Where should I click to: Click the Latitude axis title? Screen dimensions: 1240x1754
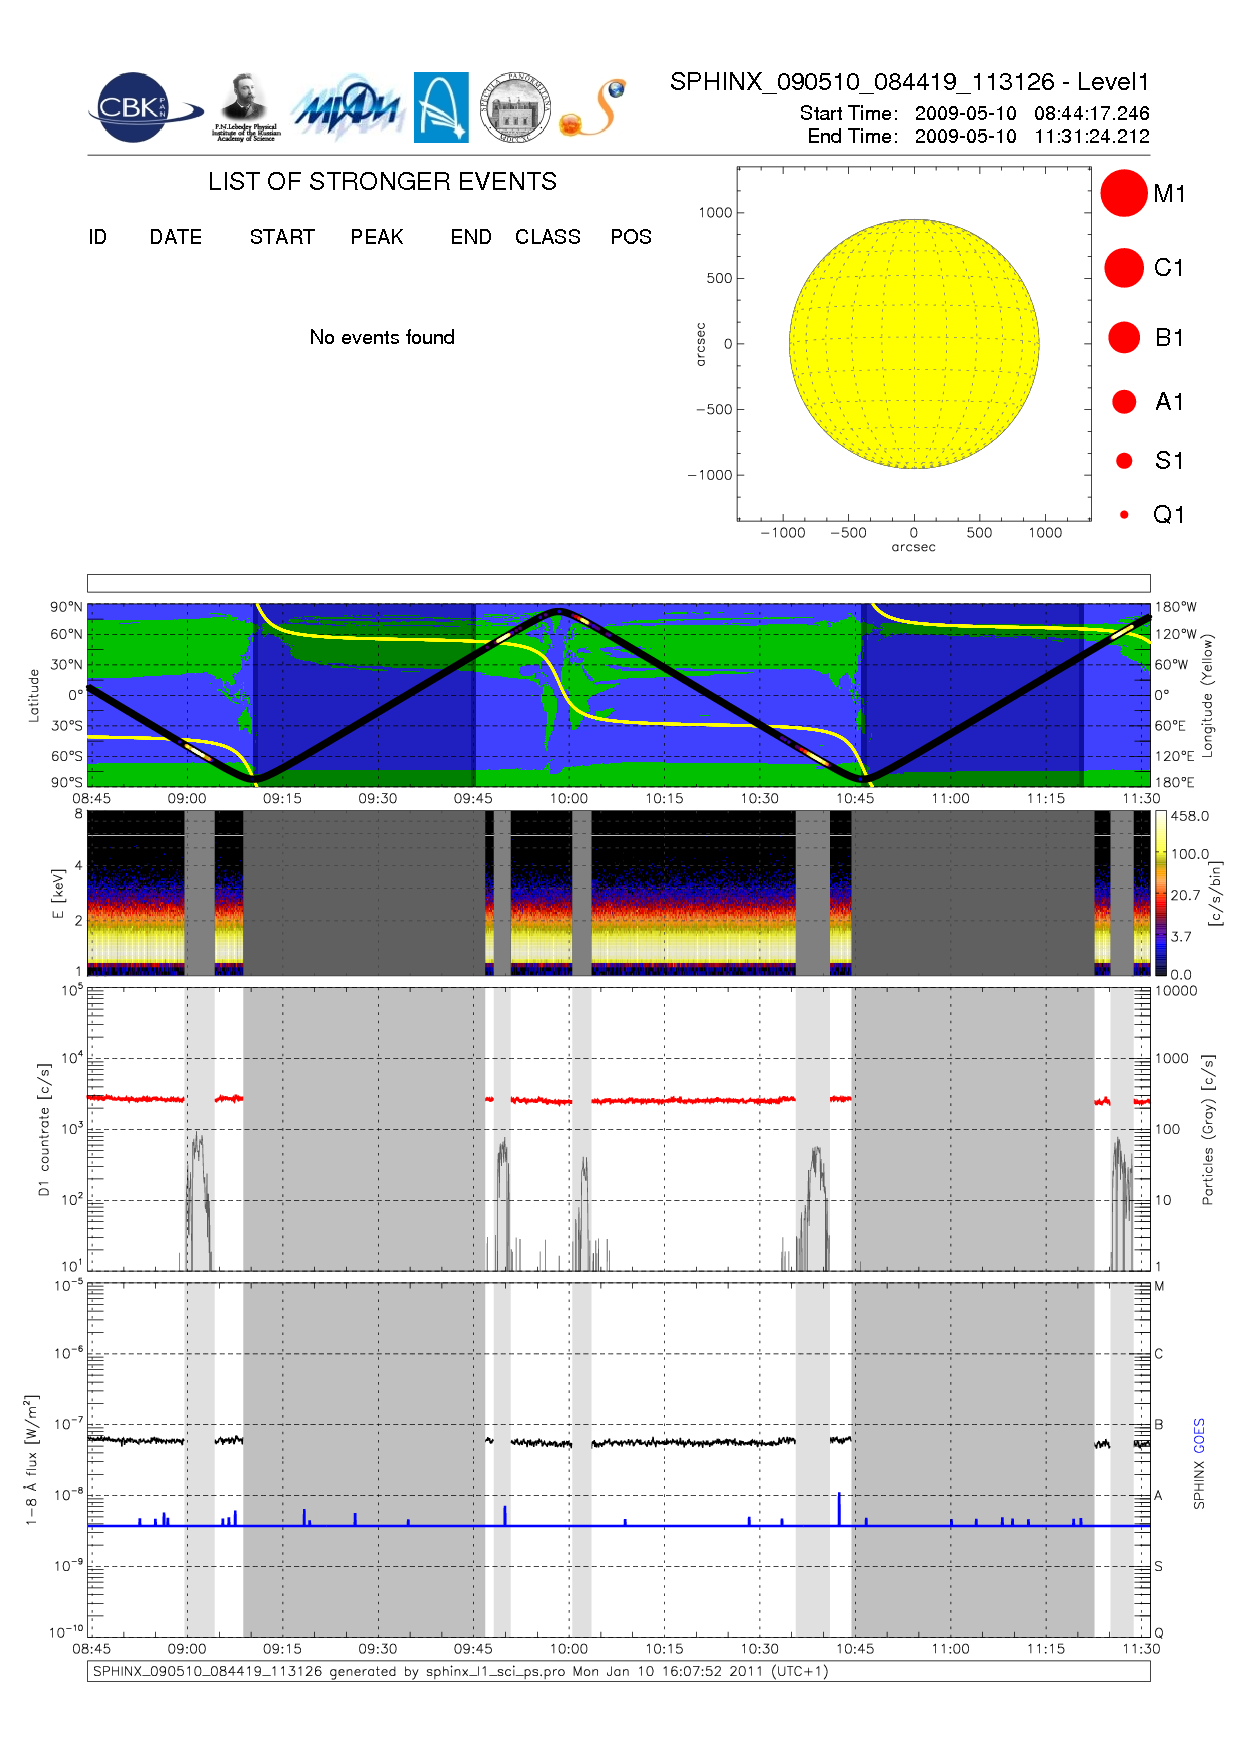33,695
